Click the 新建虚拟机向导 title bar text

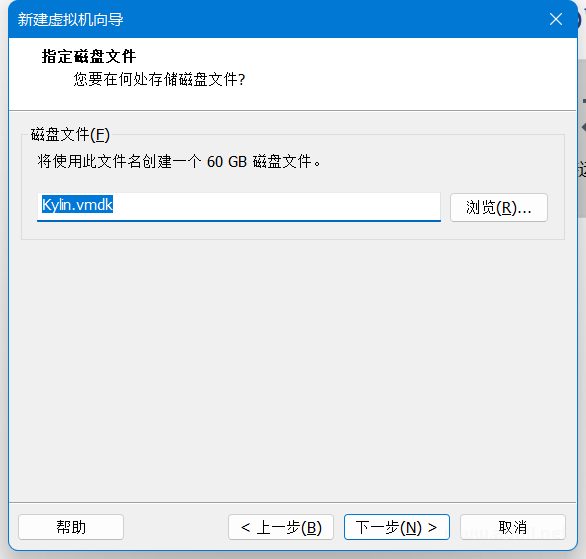71,19
